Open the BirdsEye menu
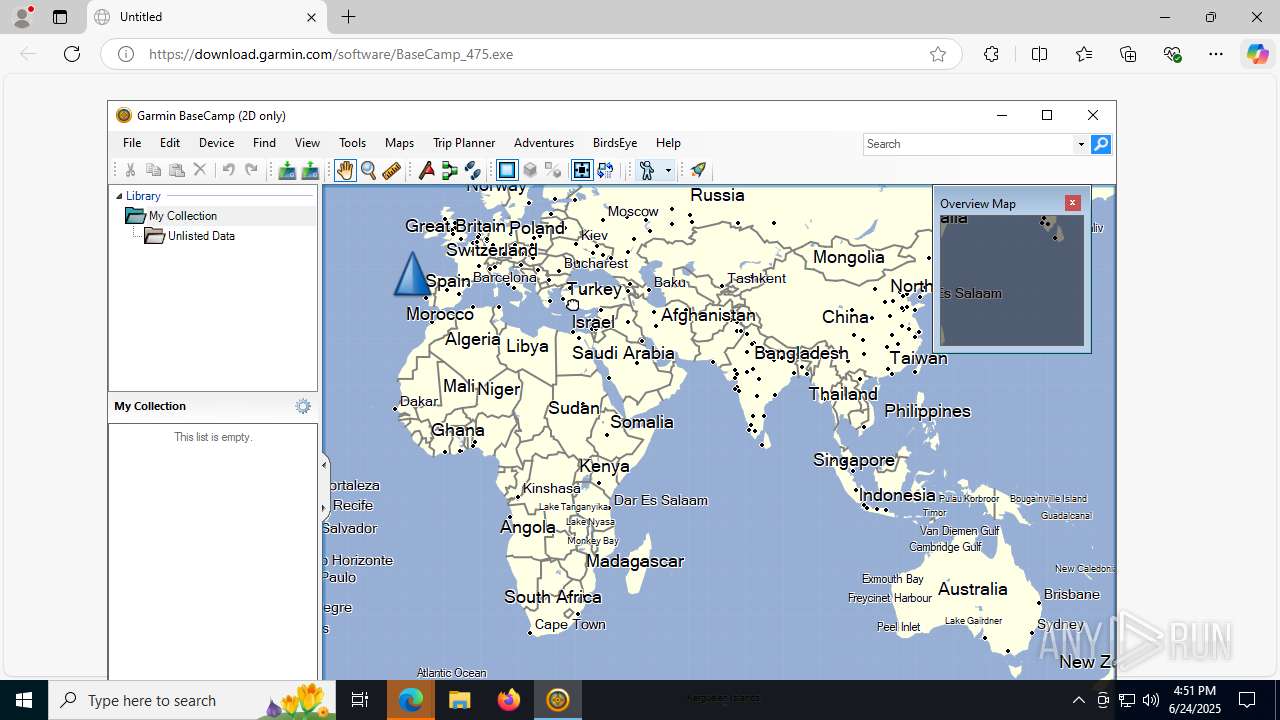The height and width of the screenshot is (720, 1280). (615, 143)
